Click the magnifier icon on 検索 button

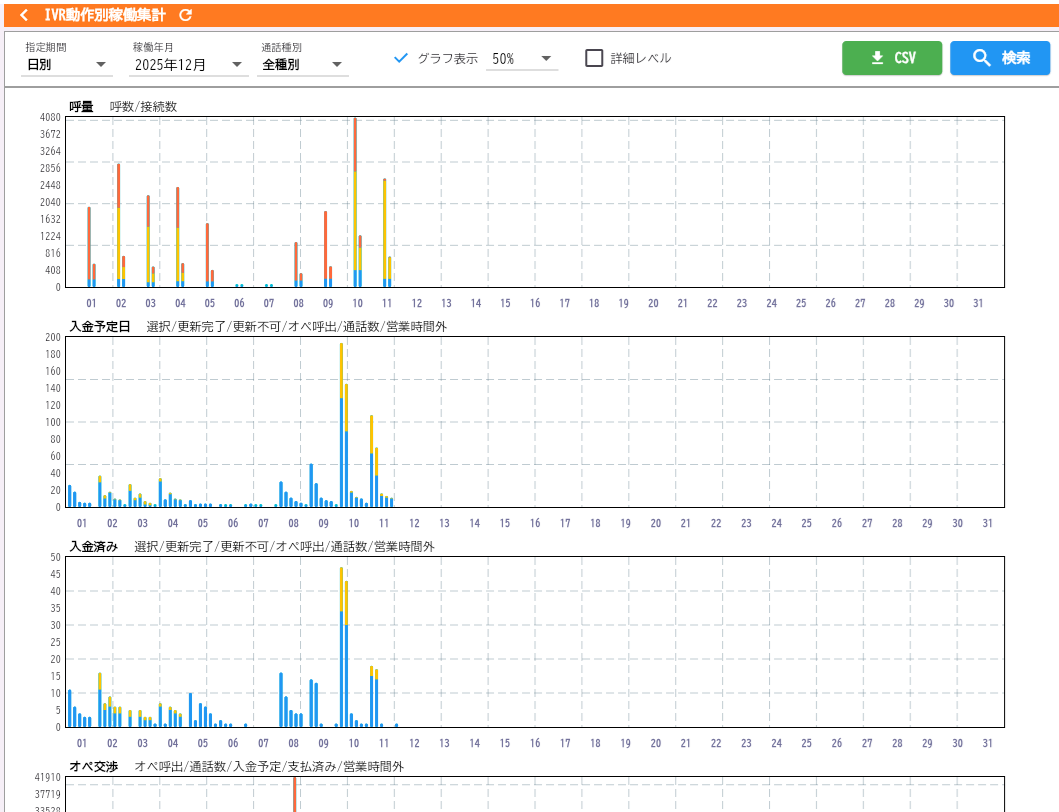point(981,58)
